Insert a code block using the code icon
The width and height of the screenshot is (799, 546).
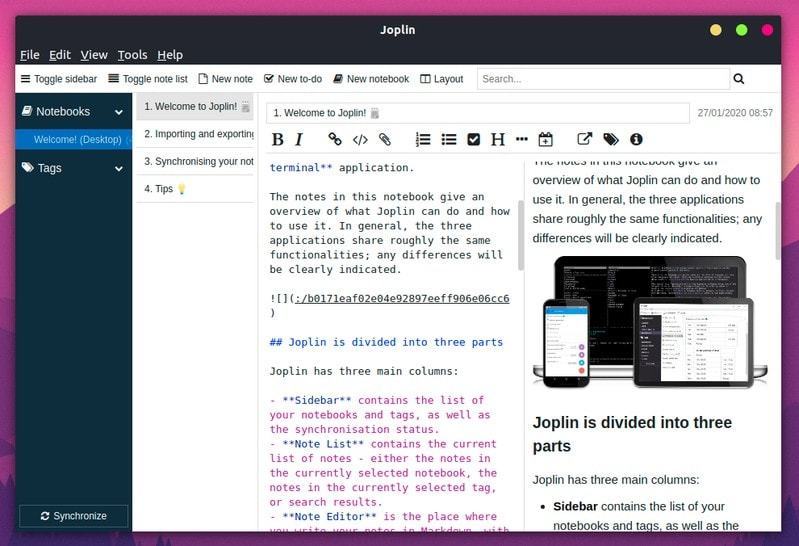click(360, 139)
